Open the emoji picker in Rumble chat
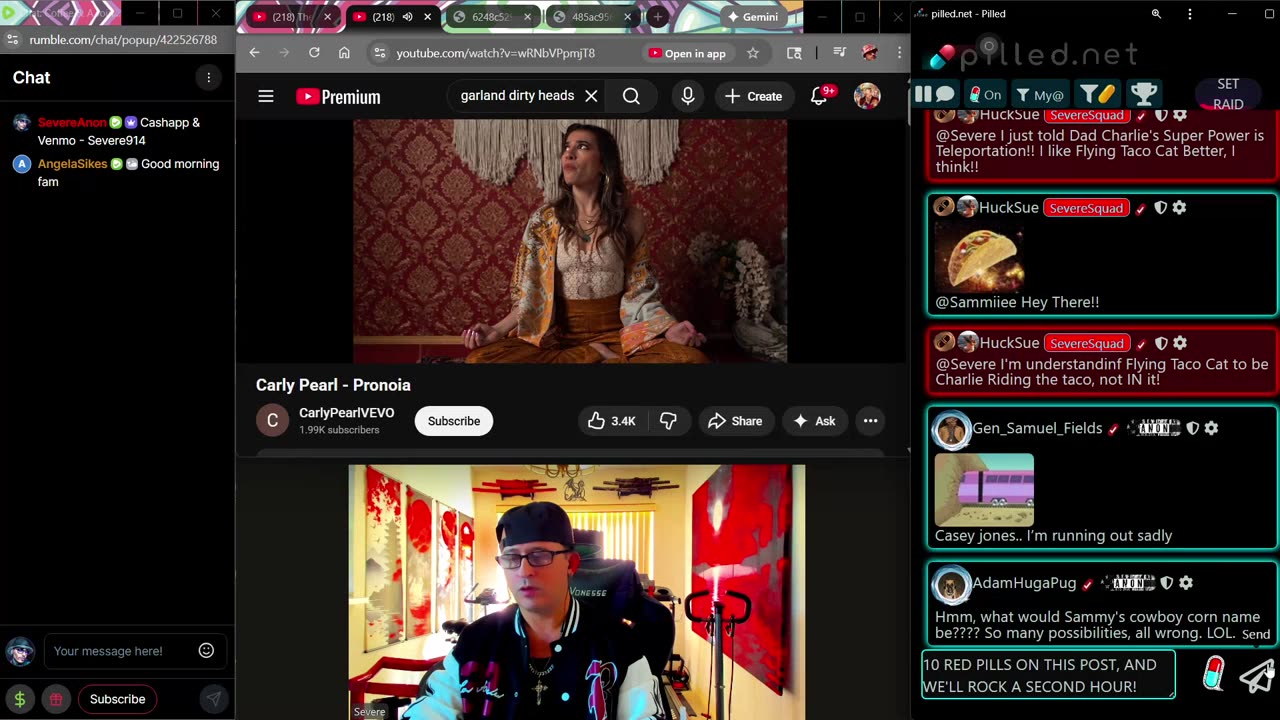Viewport: 1280px width, 720px height. coord(206,651)
